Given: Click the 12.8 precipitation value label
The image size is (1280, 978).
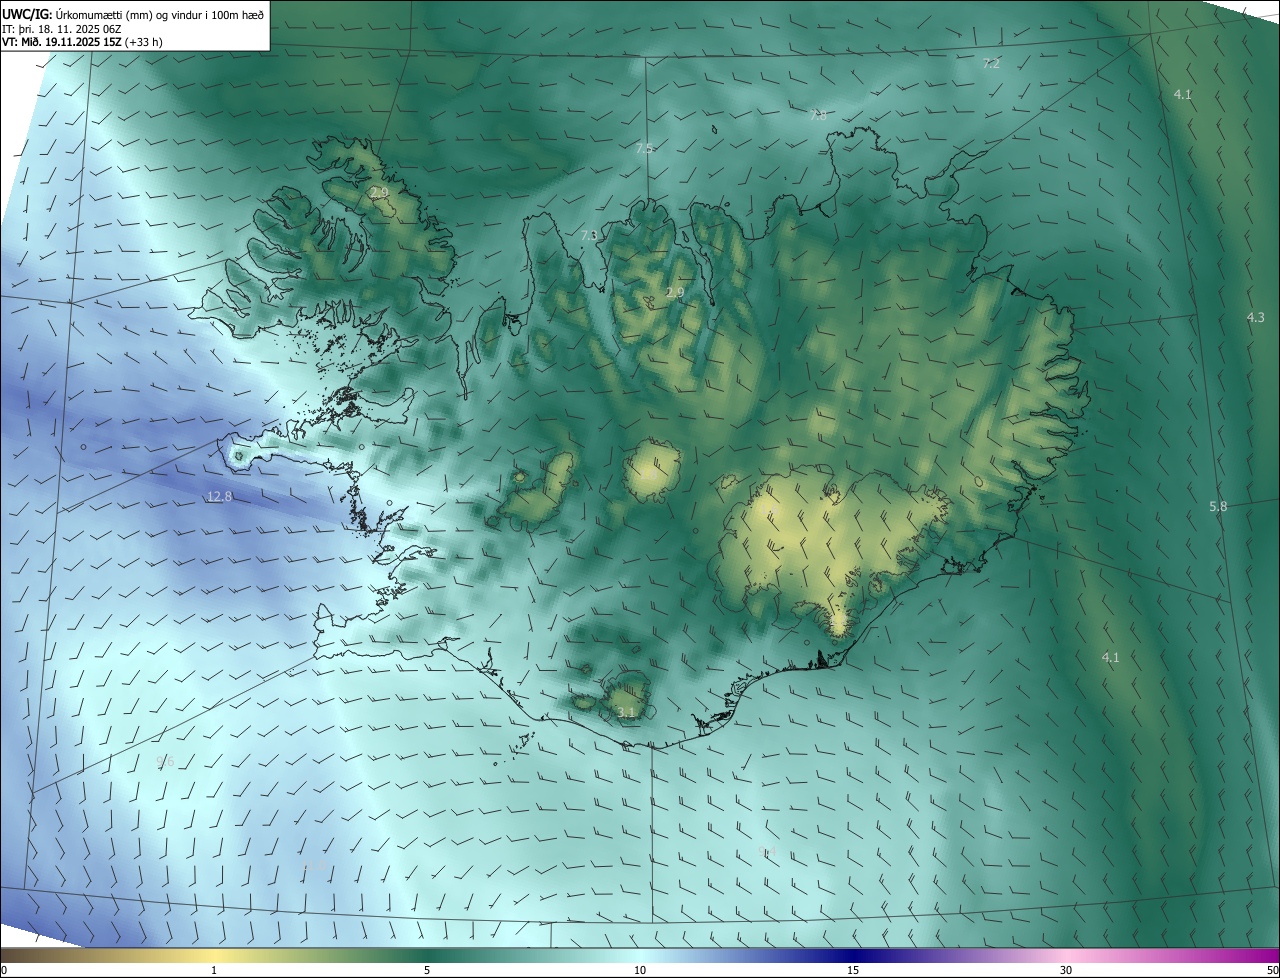Looking at the screenshot, I should [x=220, y=496].
